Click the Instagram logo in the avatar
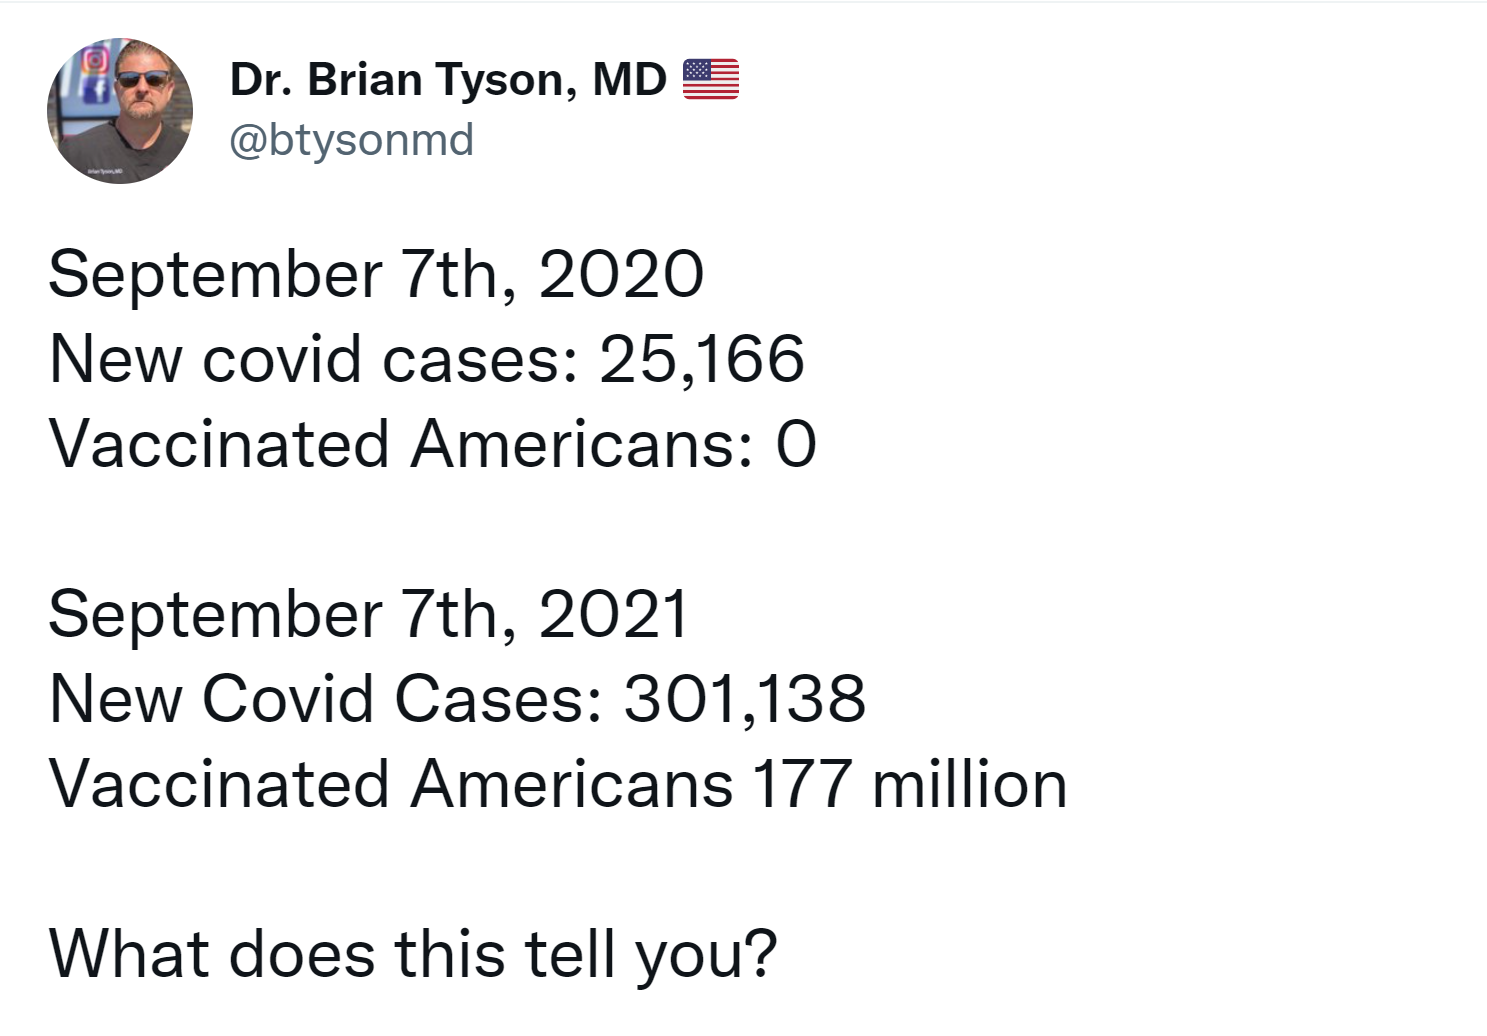 click(95, 60)
